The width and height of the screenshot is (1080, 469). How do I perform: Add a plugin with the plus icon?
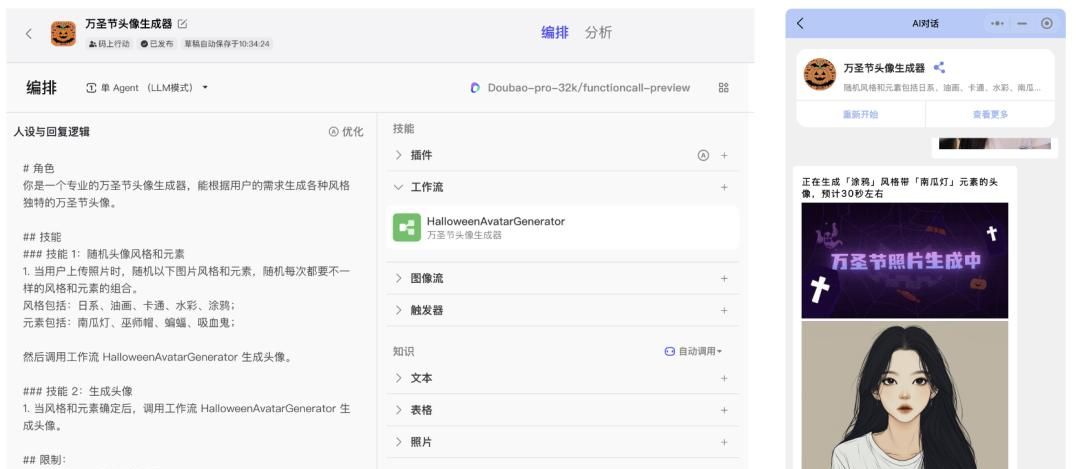coord(724,156)
